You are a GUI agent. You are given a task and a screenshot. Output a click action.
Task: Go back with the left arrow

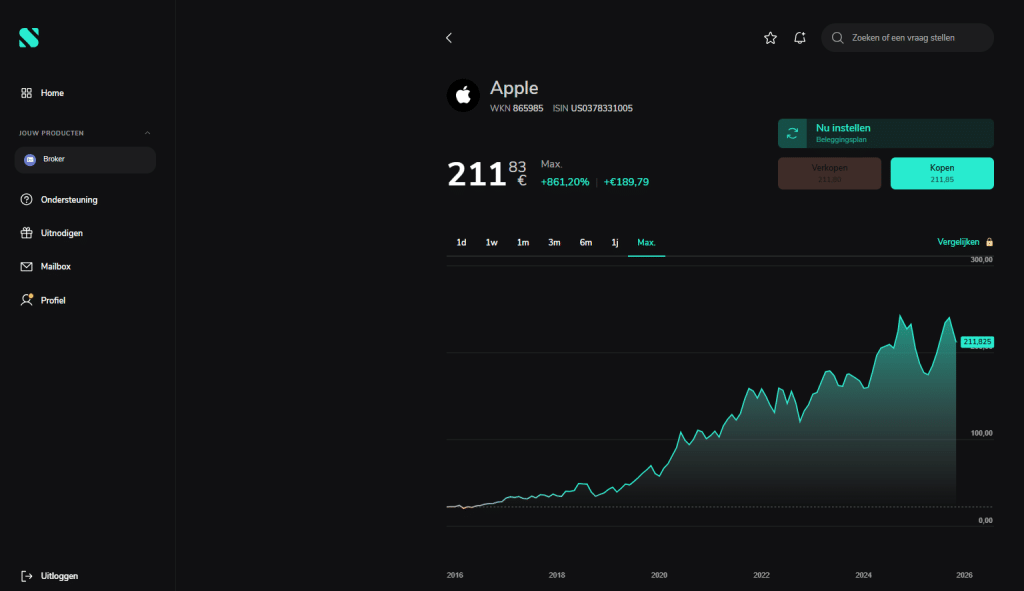pyautogui.click(x=449, y=38)
